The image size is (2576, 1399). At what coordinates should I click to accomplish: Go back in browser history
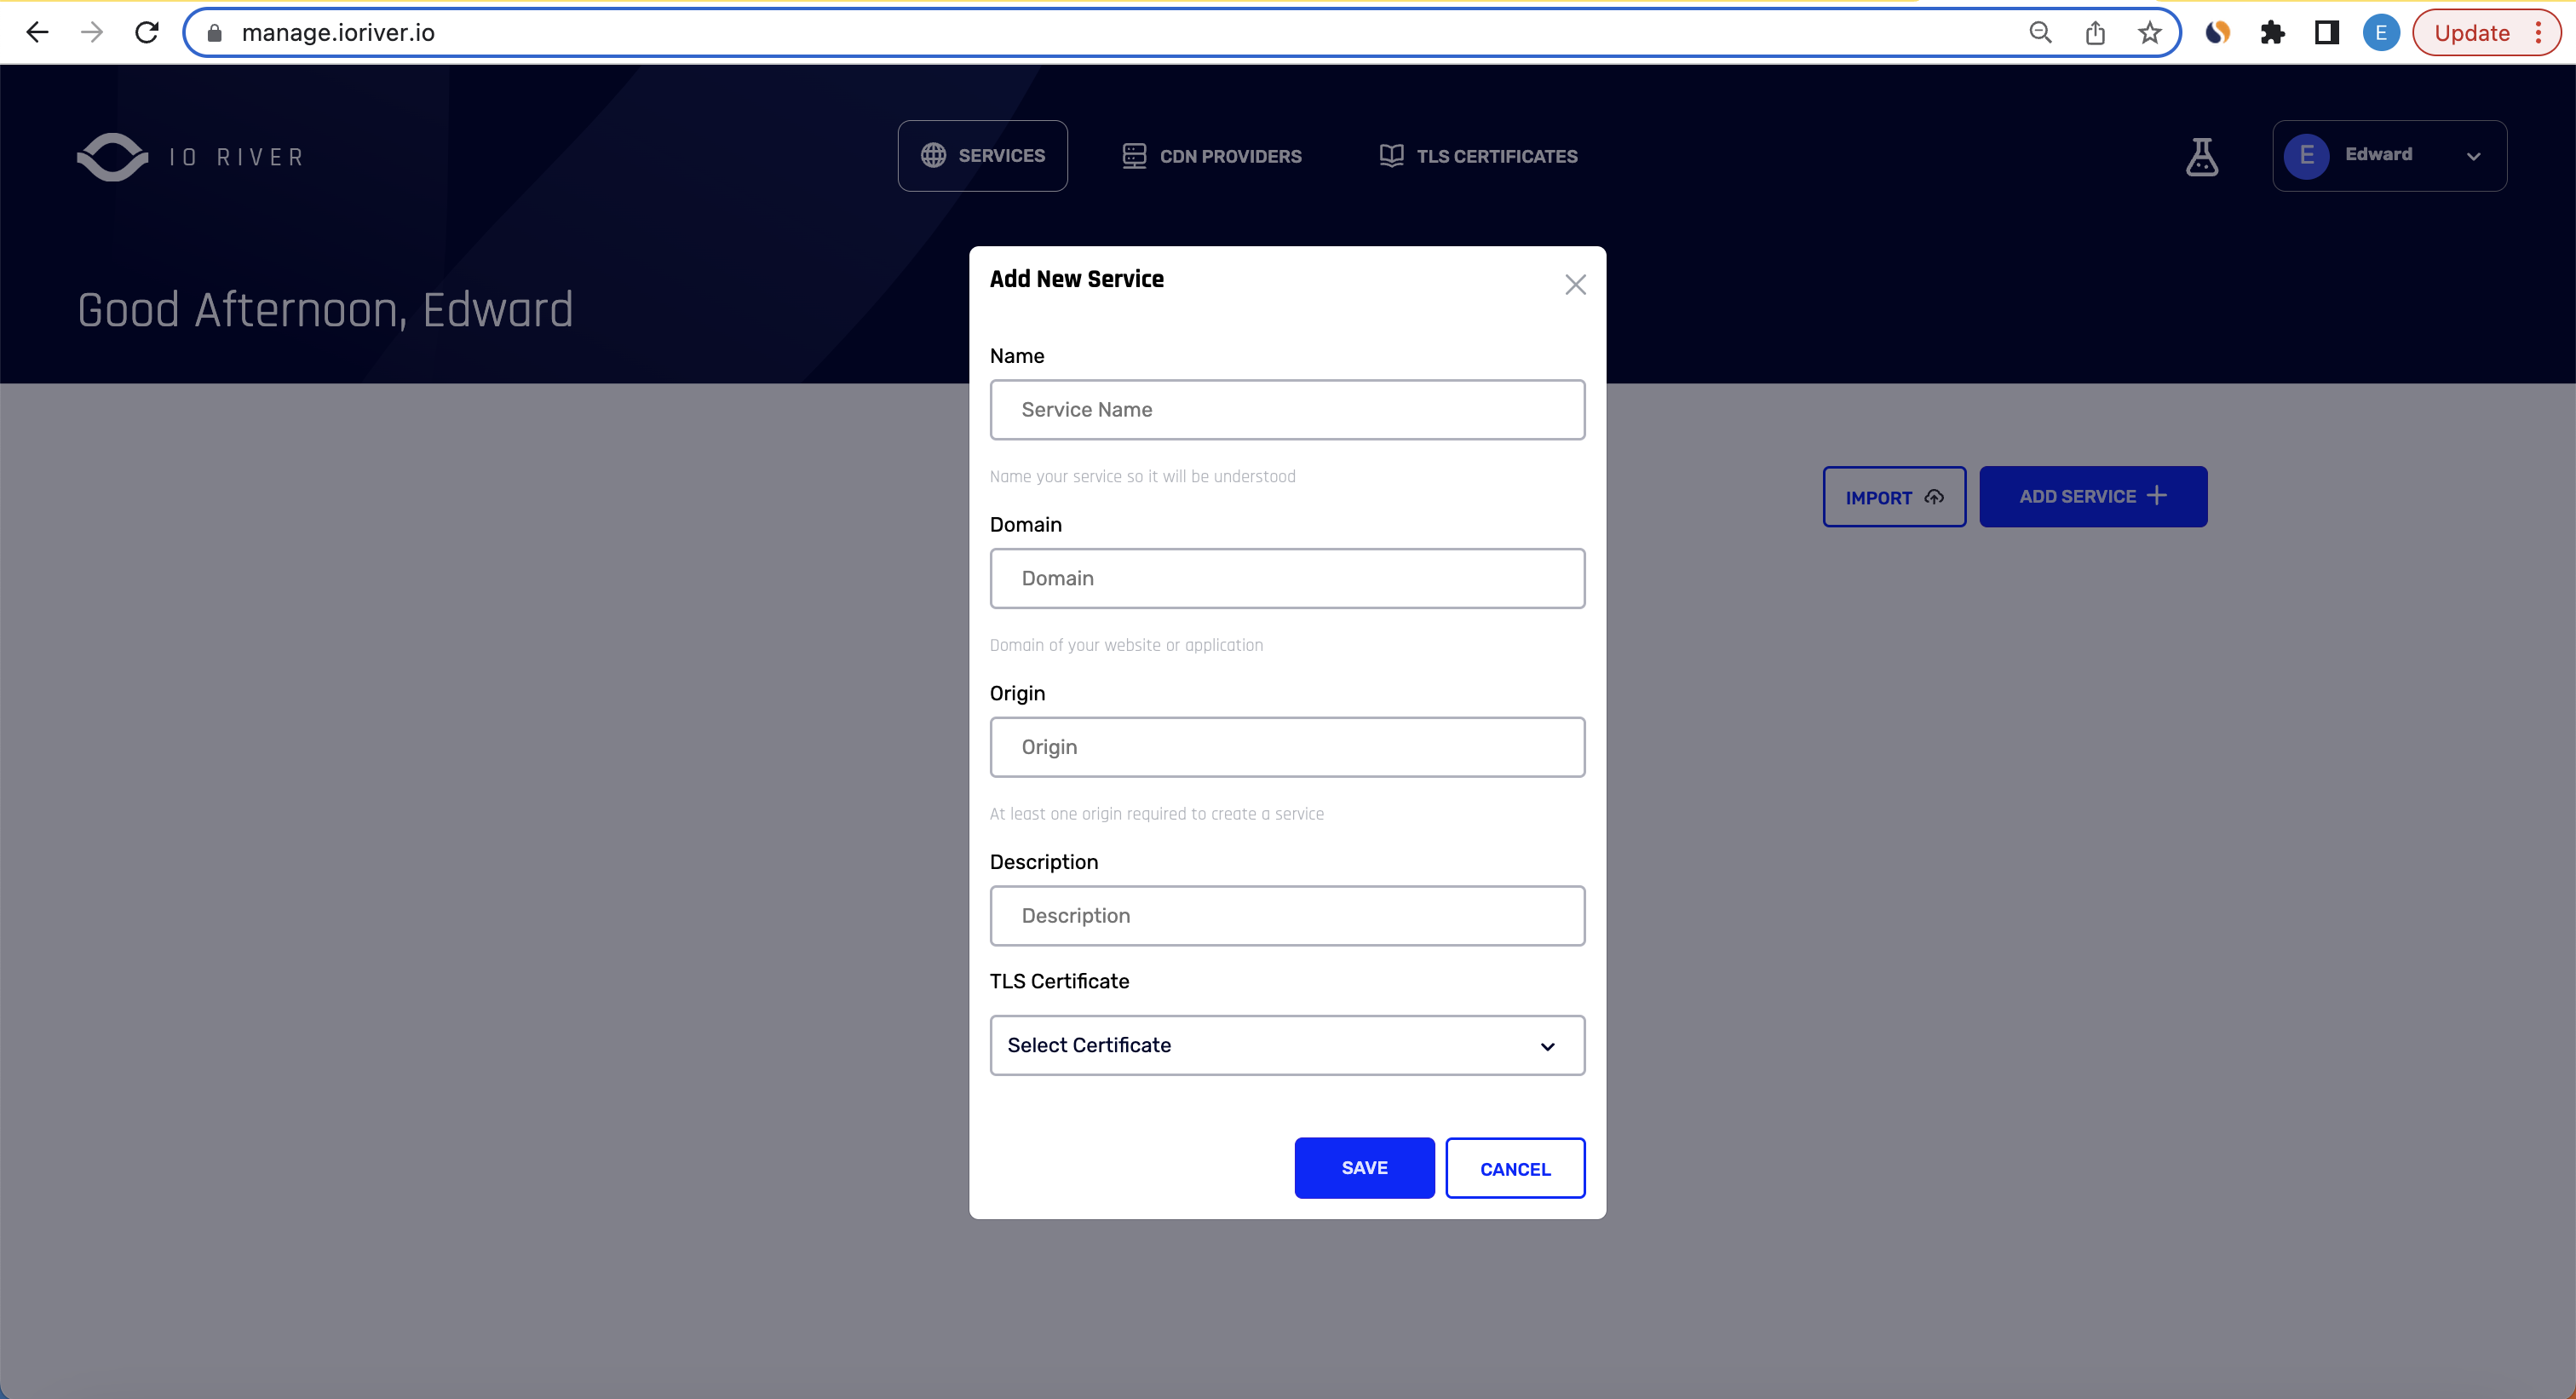[37, 33]
